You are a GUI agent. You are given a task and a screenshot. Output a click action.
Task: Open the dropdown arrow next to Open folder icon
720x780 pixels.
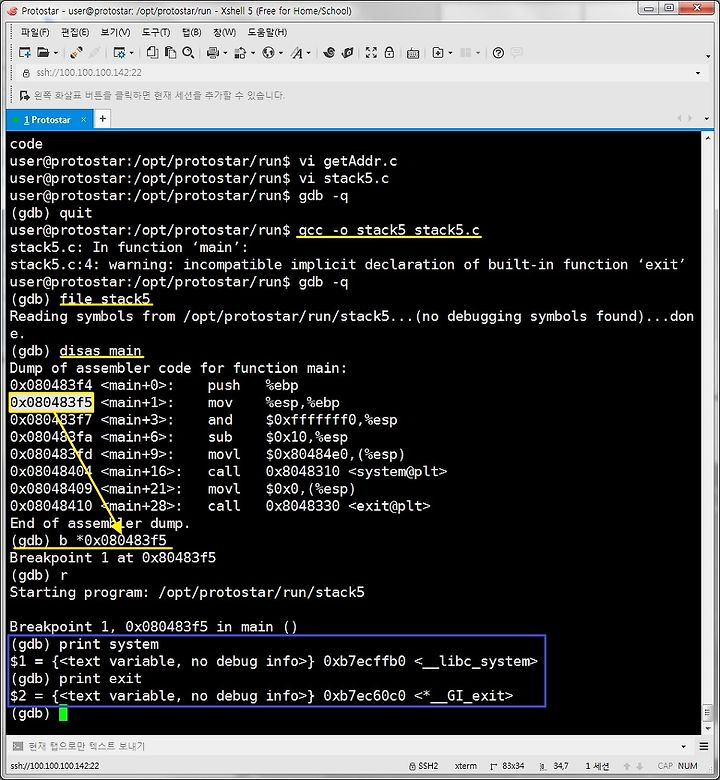55,53
